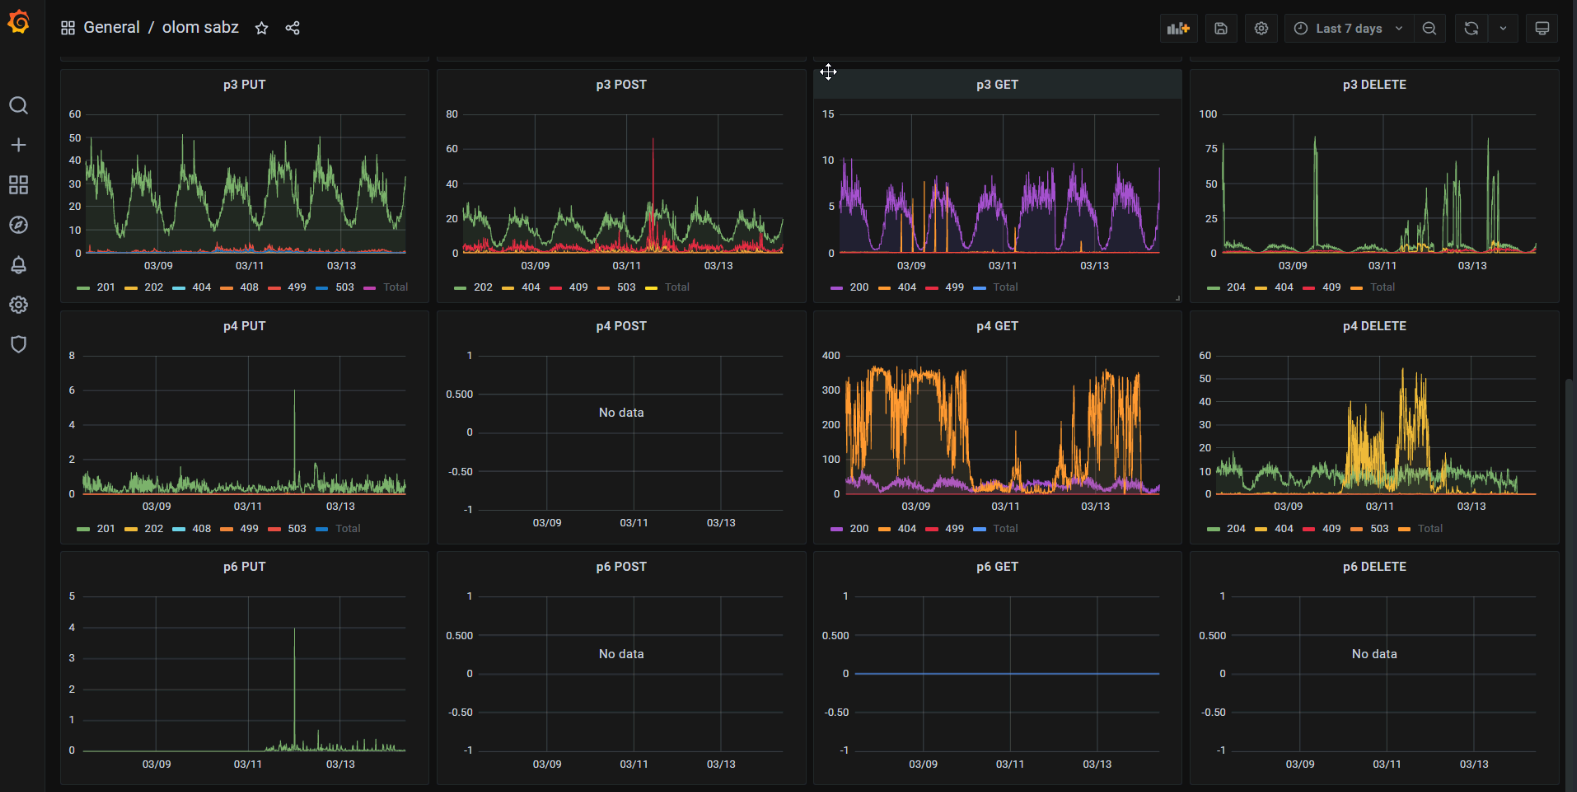Open the Explore compass icon
Image resolution: width=1577 pixels, height=792 pixels.
tap(18, 225)
